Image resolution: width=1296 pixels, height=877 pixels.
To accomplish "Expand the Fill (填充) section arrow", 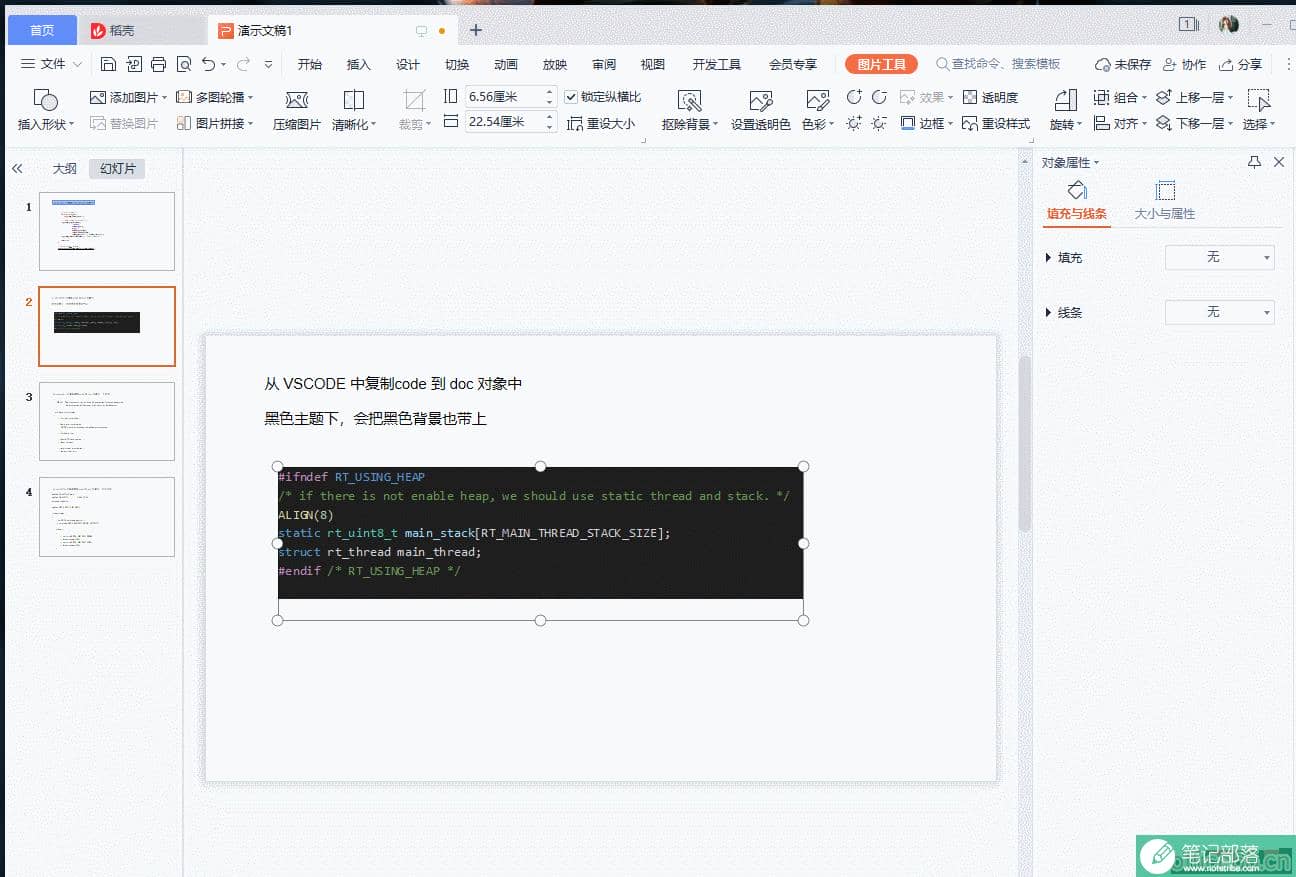I will (x=1048, y=258).
